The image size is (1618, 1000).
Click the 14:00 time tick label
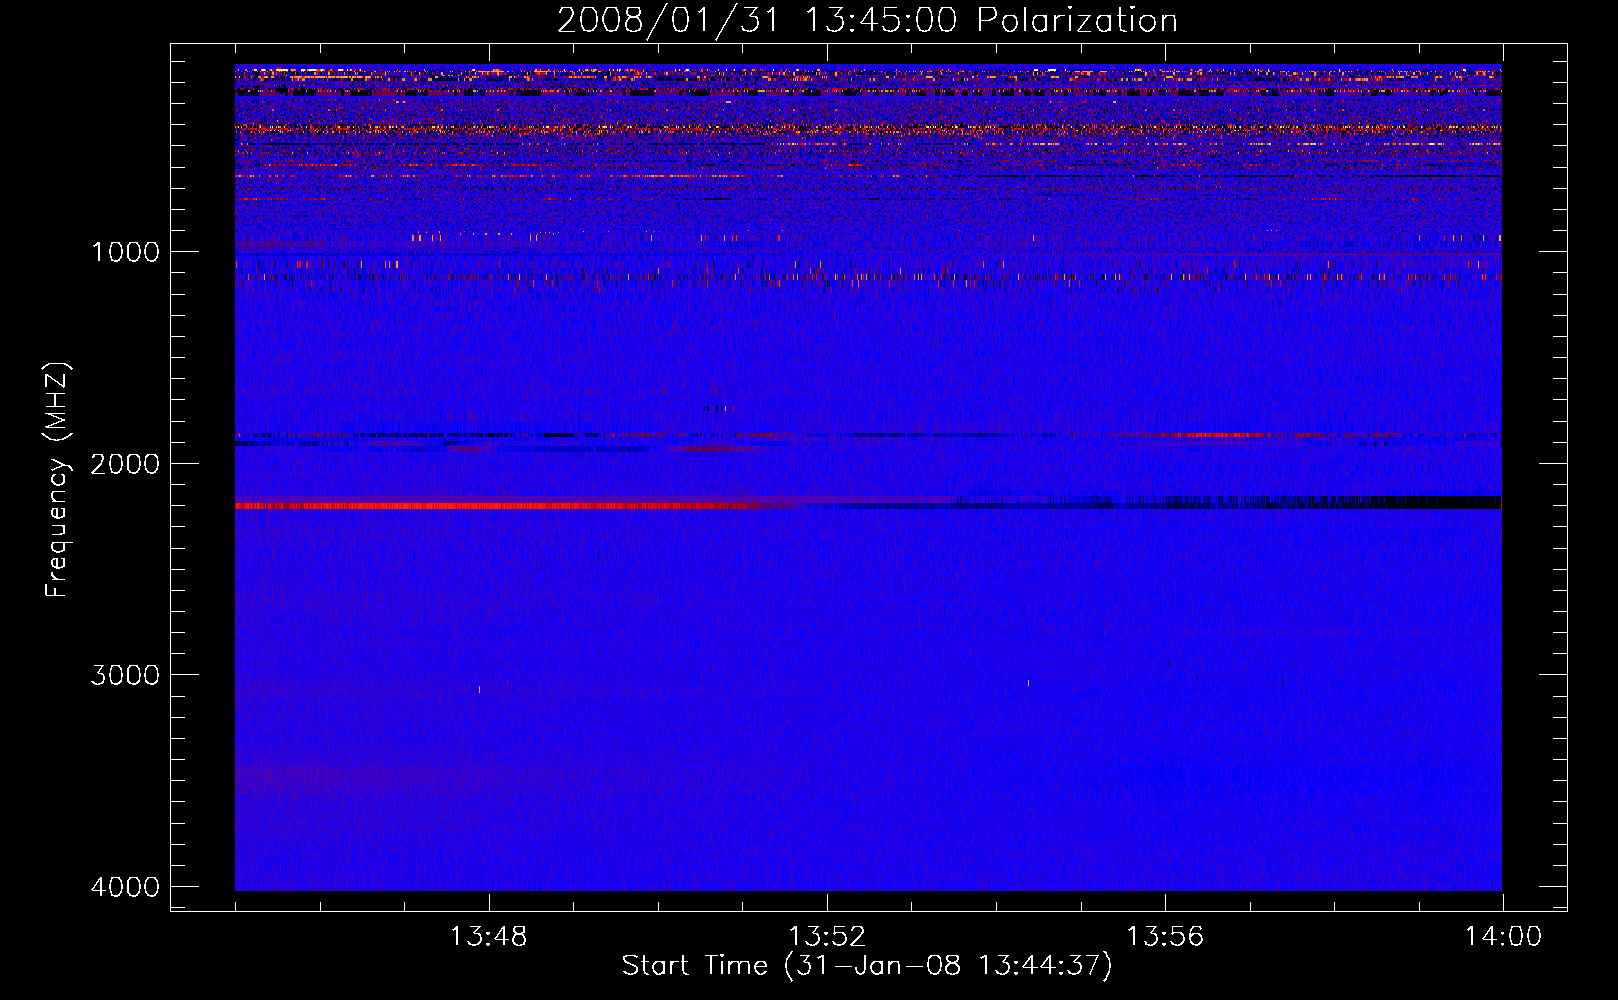(x=1503, y=937)
